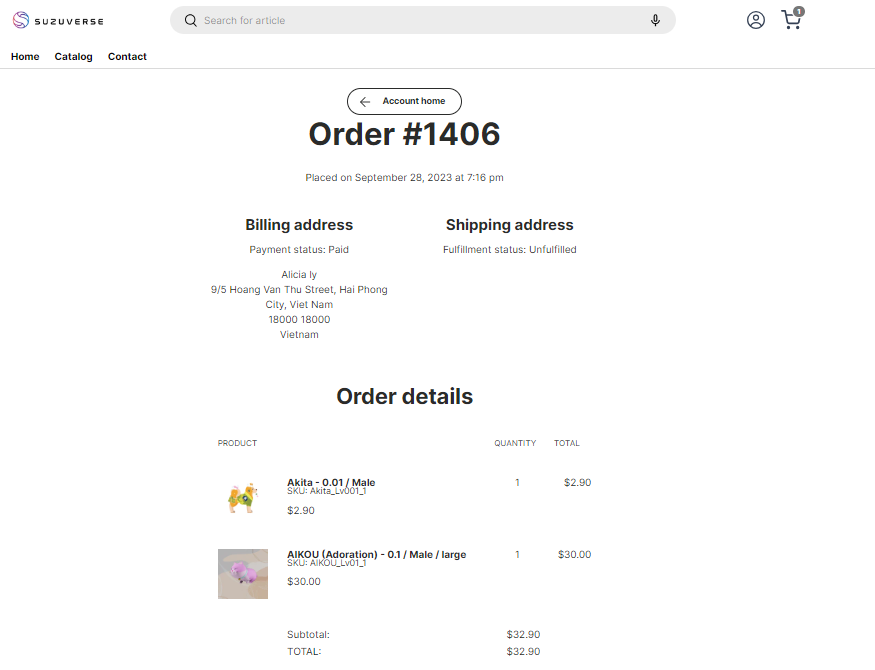
Task: Open the Akita - 0.01 / Male product
Action: point(330,482)
